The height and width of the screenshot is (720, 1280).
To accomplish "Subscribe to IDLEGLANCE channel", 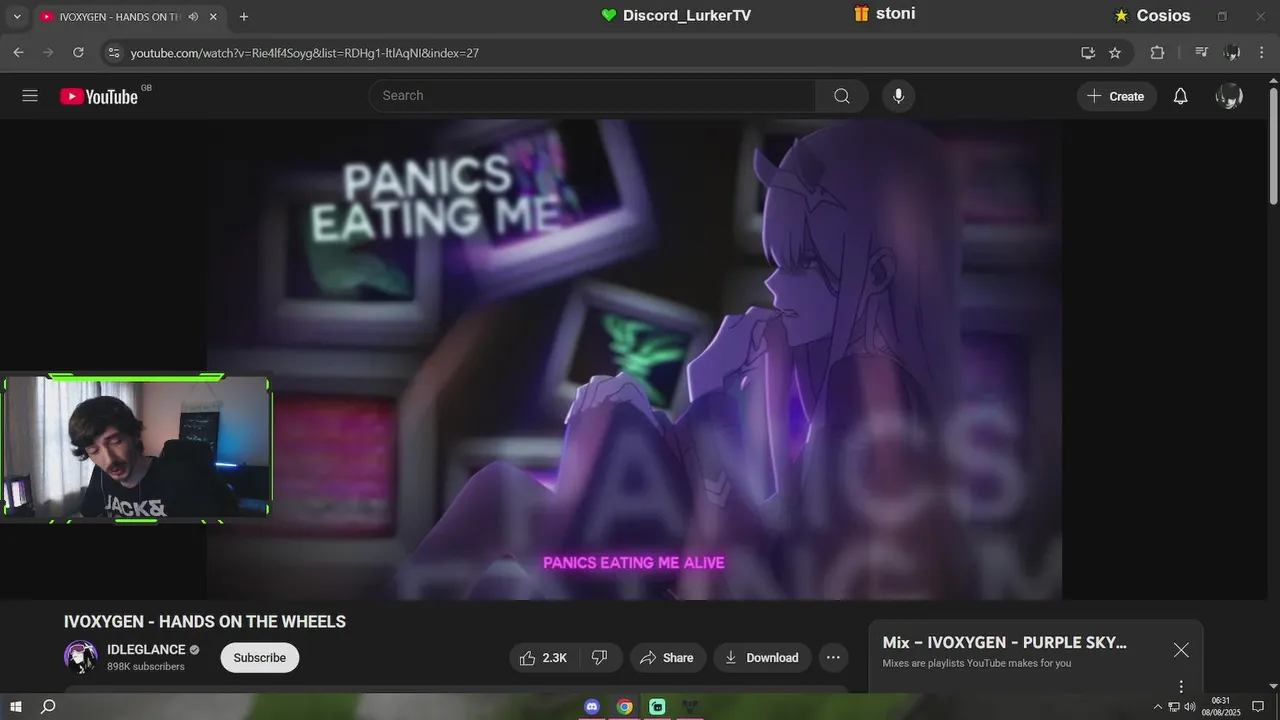I will 260,657.
